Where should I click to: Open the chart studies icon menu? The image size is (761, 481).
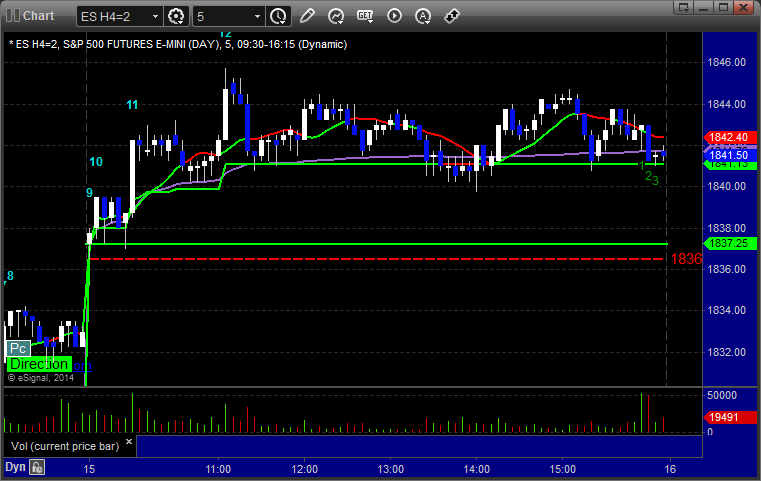click(x=336, y=16)
